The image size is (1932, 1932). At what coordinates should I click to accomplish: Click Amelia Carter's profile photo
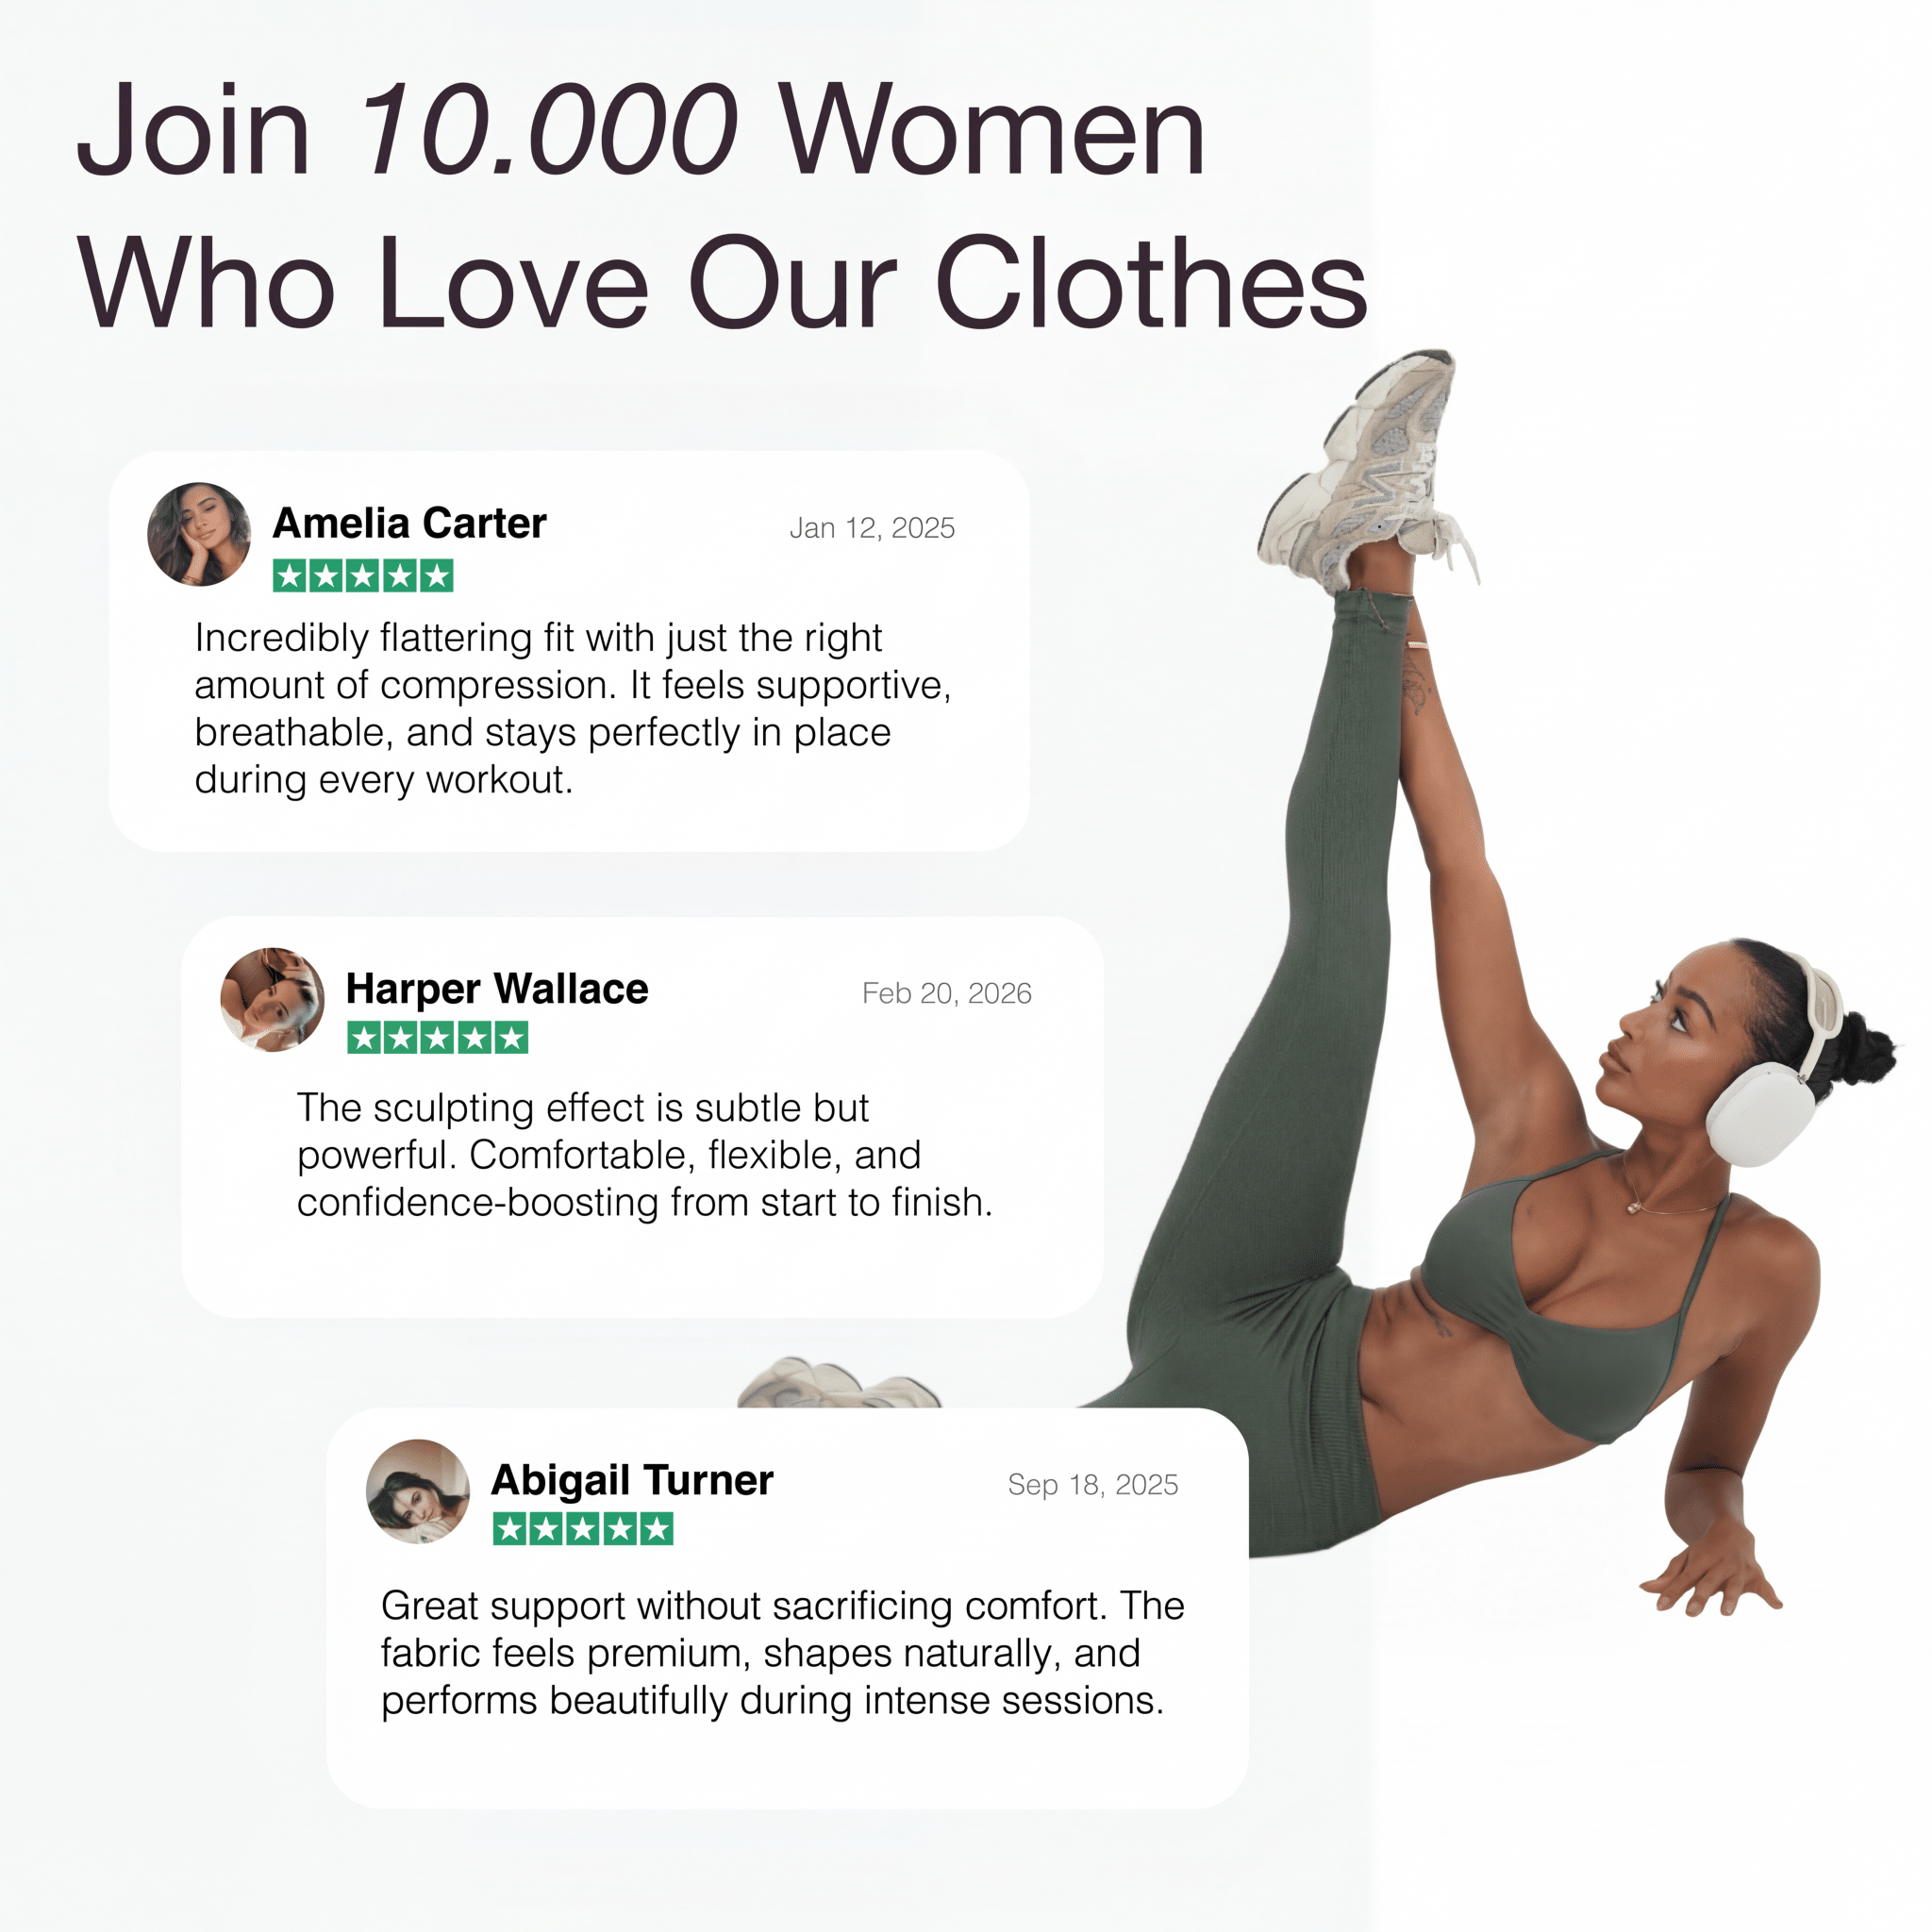click(199, 534)
